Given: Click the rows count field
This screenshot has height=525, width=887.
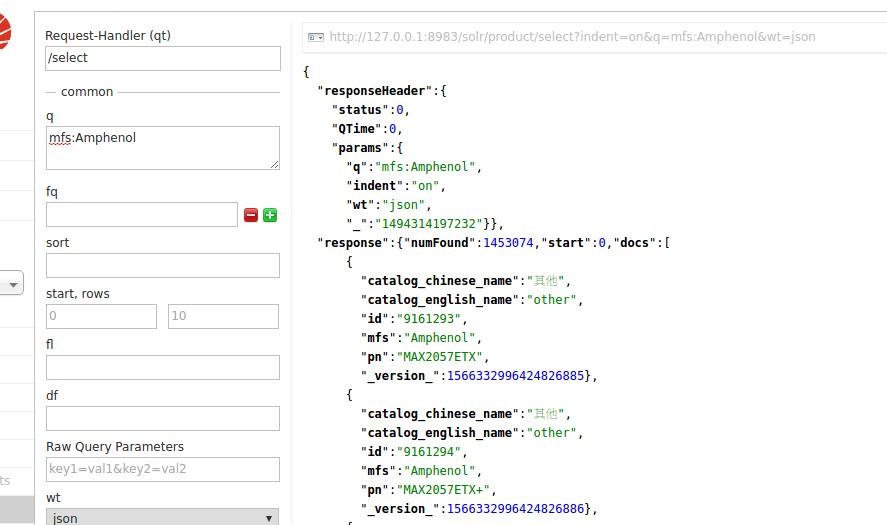Looking at the screenshot, I should pos(223,316).
